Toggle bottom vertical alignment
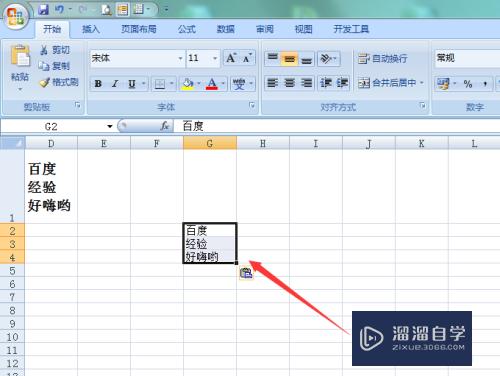This screenshot has width=500, height=376. pos(306,59)
